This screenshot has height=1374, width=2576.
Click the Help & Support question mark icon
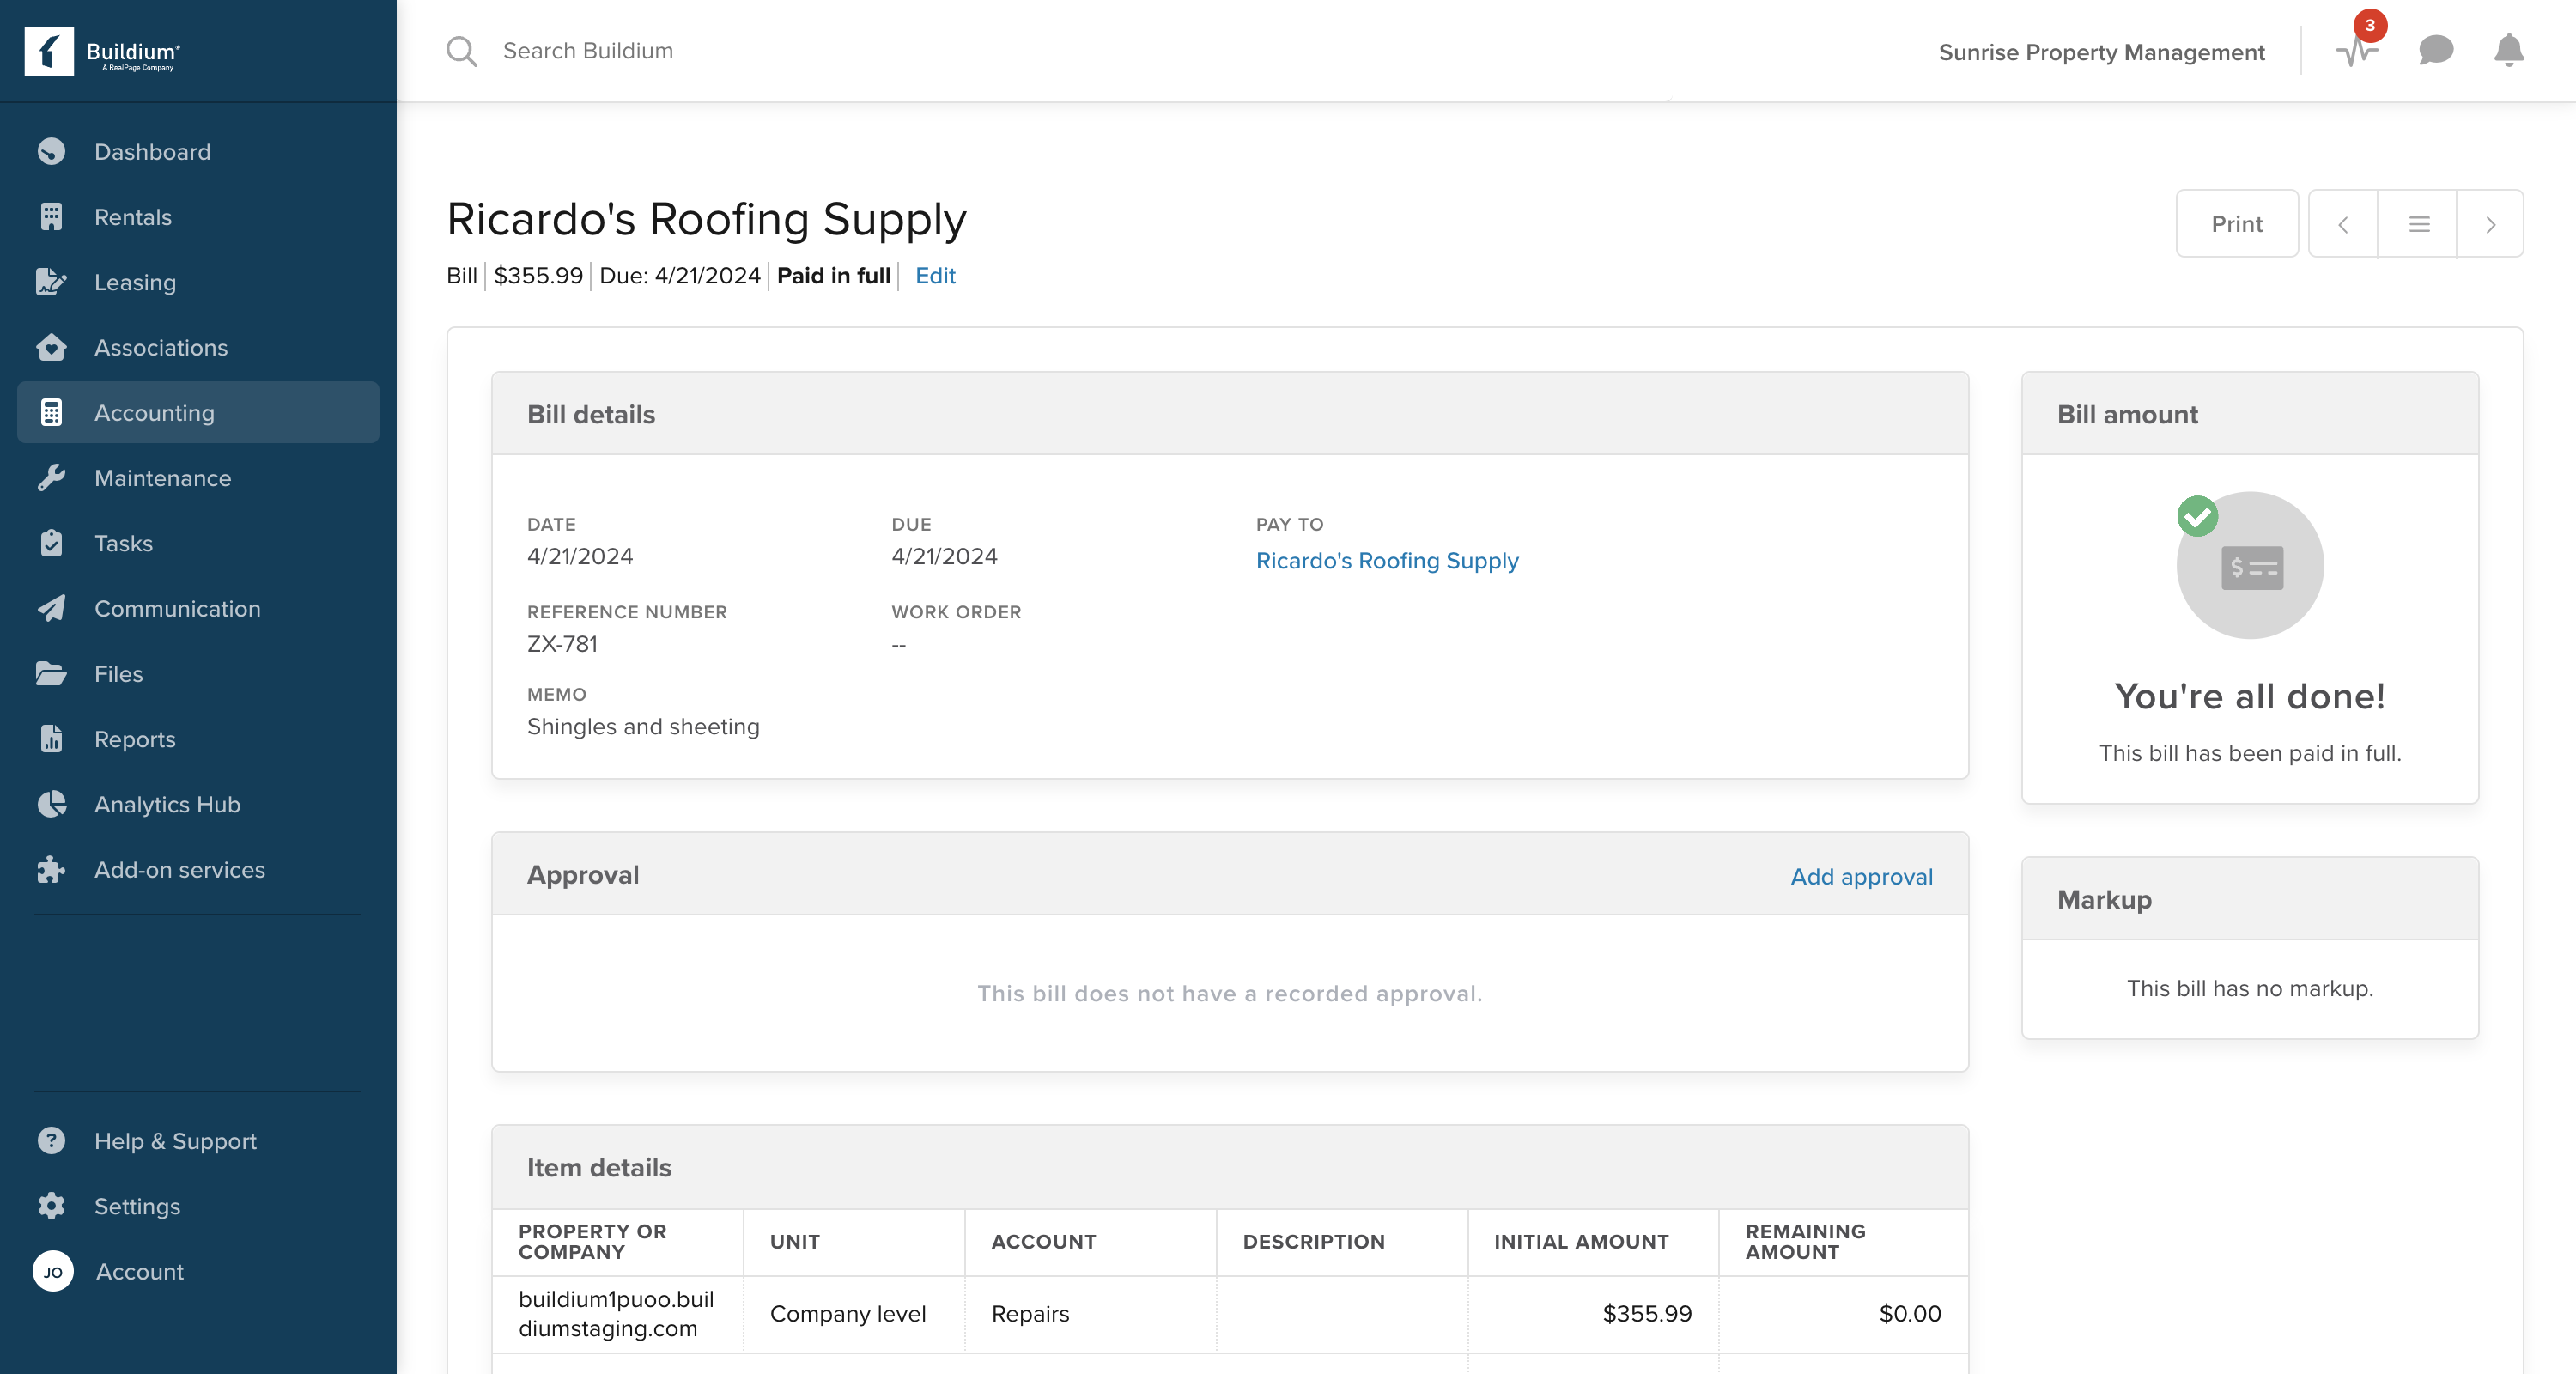[51, 1141]
